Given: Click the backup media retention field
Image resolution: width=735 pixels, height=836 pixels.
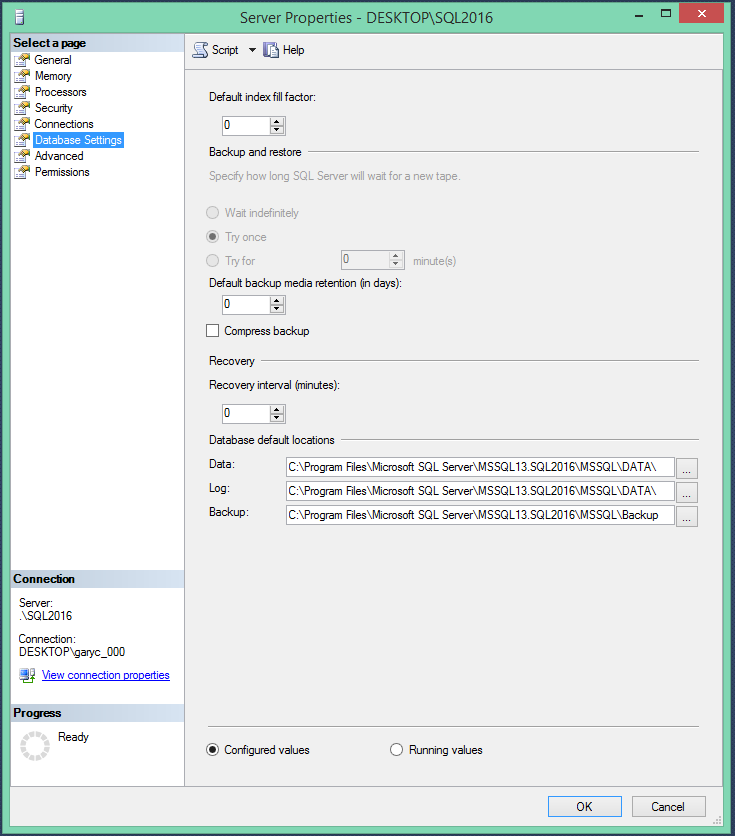Looking at the screenshot, I should click(246, 304).
